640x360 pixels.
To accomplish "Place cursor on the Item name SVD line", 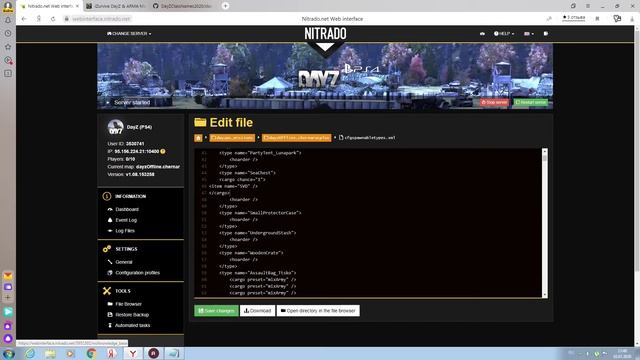I will pos(233,186).
